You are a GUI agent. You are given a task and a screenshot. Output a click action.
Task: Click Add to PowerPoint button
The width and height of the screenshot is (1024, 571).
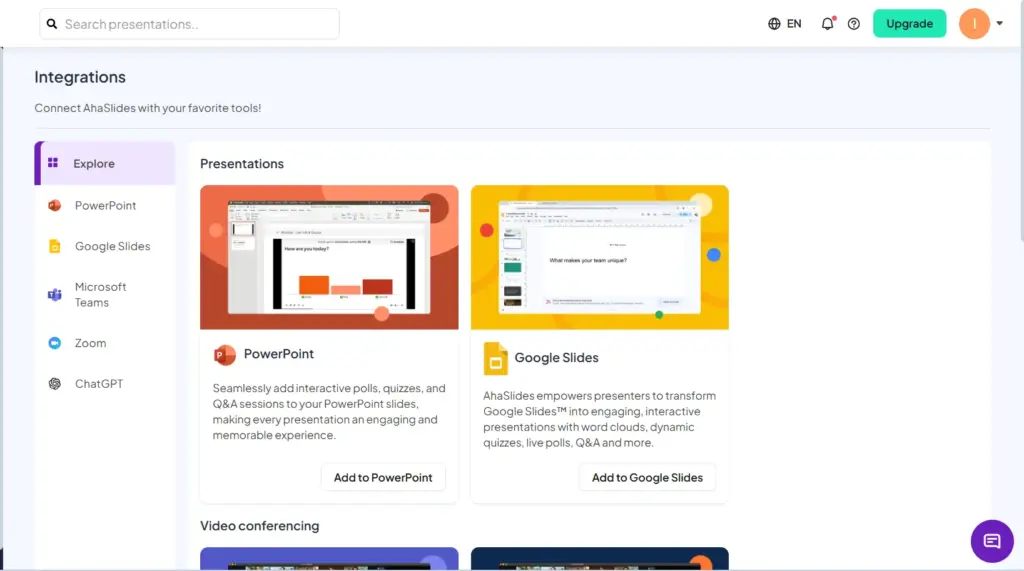coord(383,478)
